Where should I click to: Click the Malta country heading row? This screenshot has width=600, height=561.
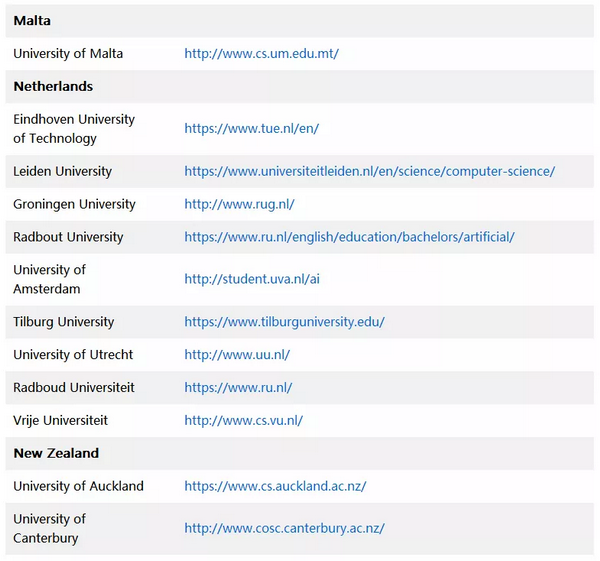[x=32, y=21]
